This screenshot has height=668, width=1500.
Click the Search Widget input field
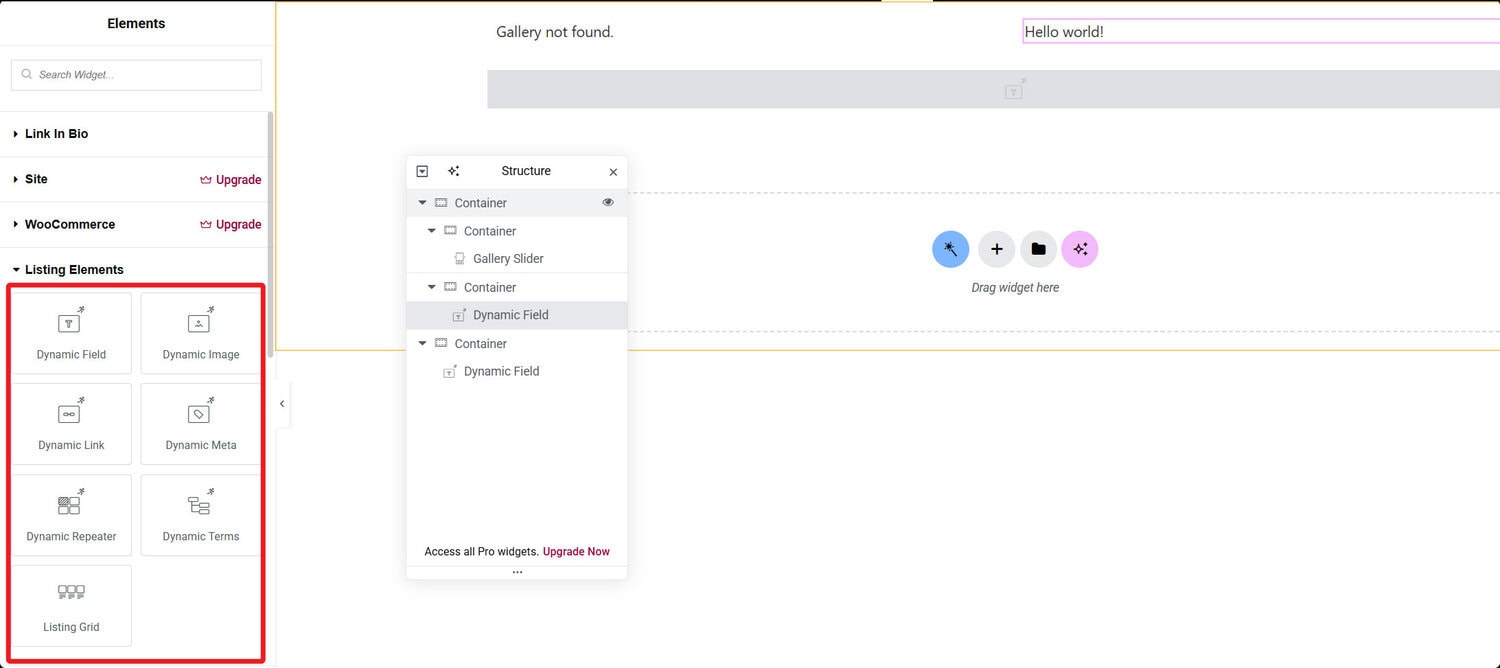[x=136, y=75]
